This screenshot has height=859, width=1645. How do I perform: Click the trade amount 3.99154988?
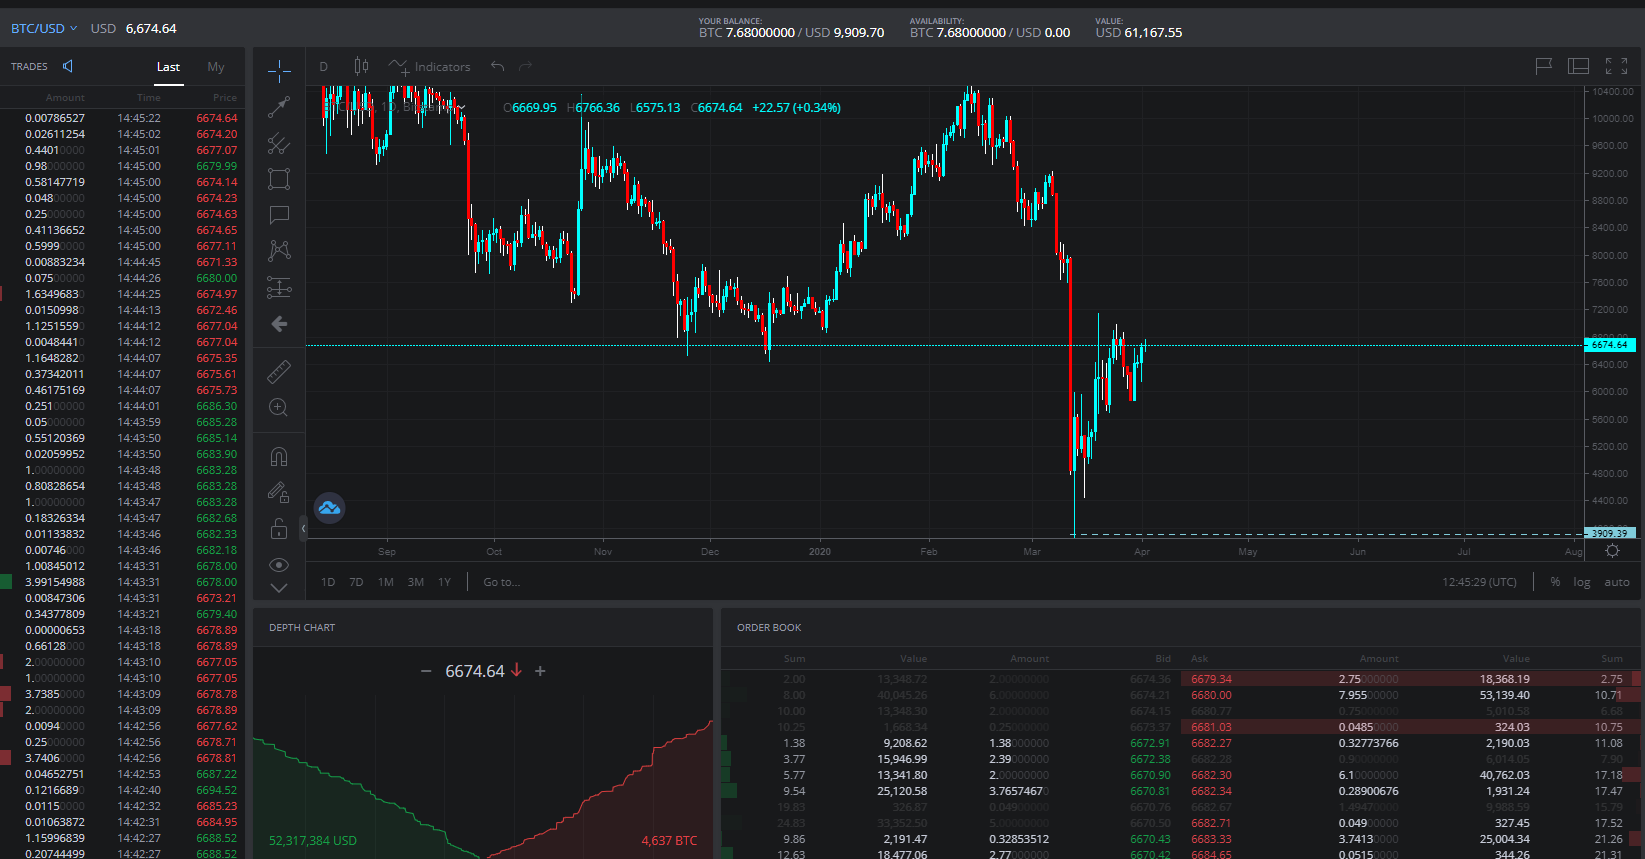point(55,582)
